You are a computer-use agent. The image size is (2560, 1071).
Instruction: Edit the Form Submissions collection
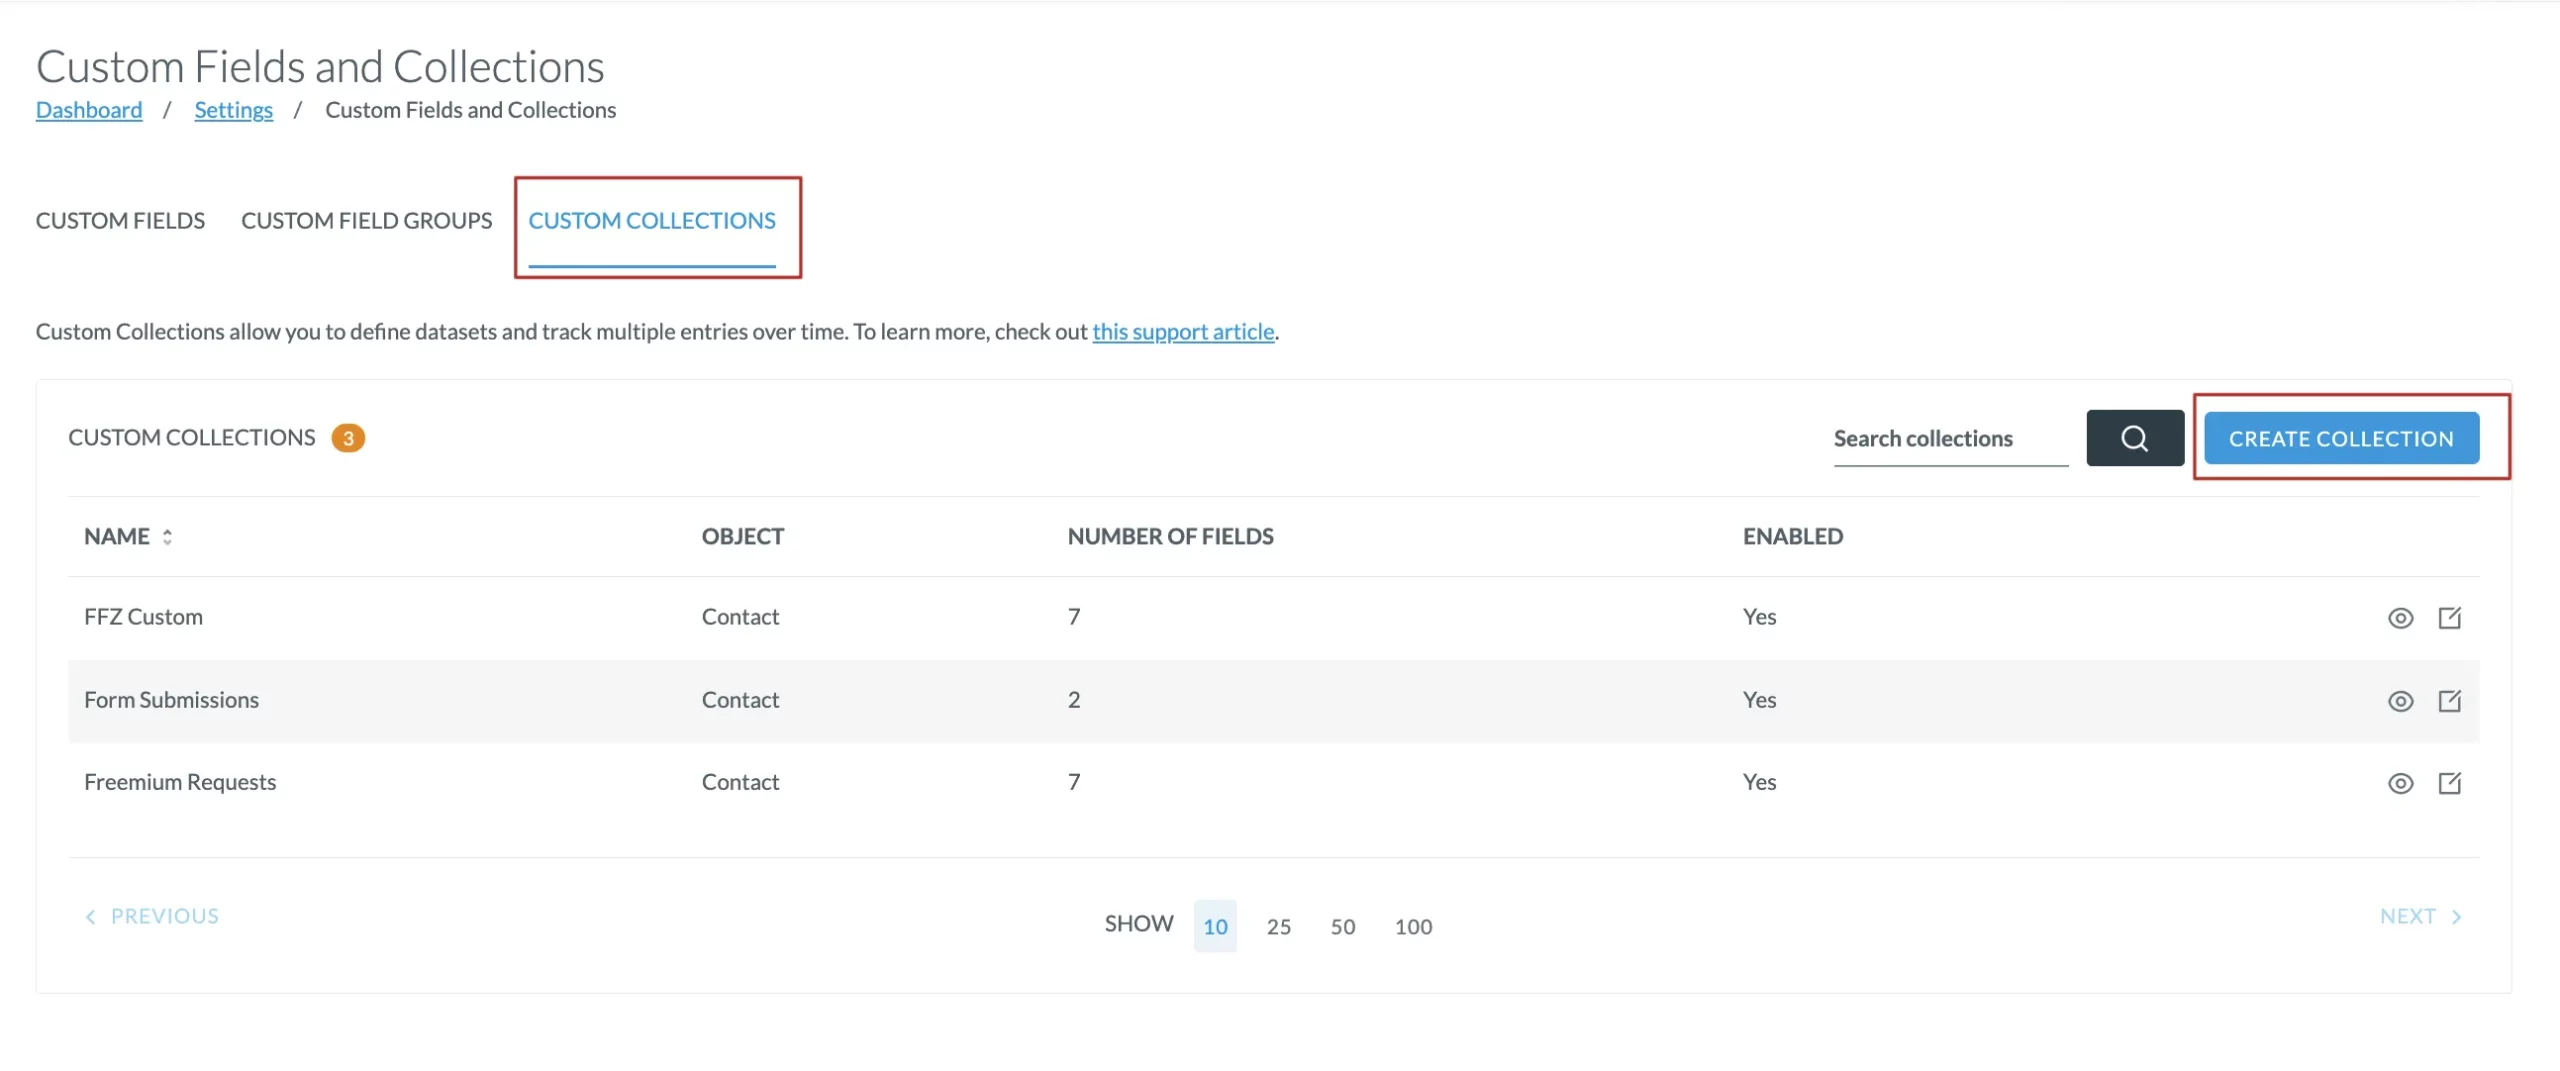(x=2449, y=701)
